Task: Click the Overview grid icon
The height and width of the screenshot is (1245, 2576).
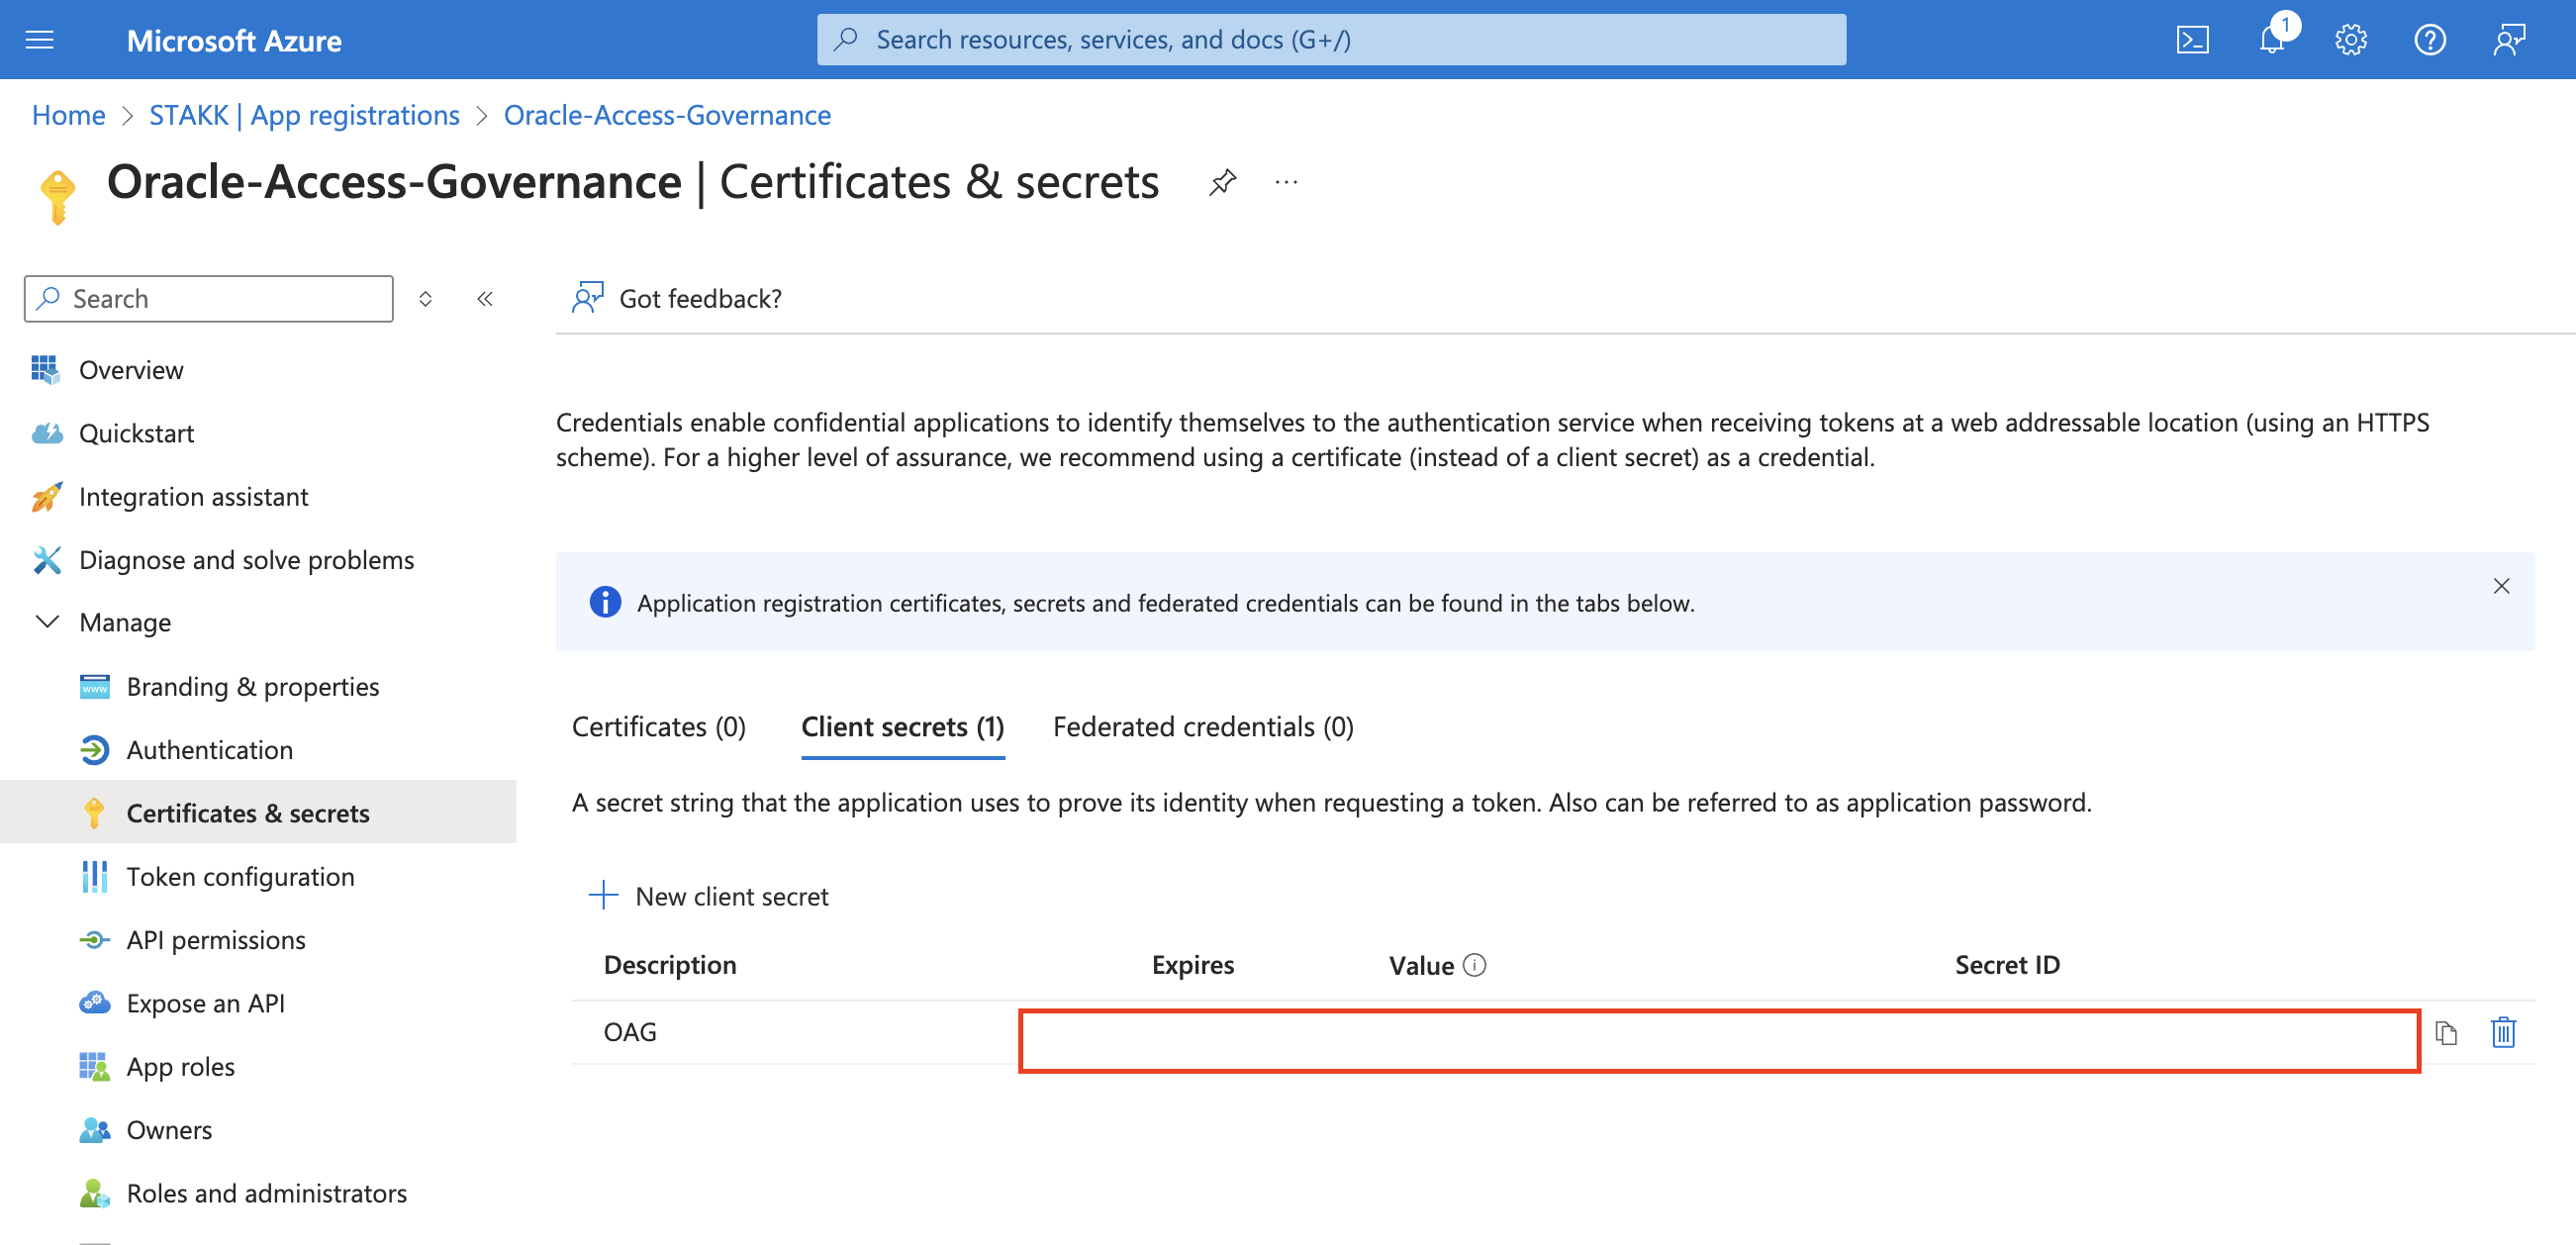Action: [x=45, y=369]
